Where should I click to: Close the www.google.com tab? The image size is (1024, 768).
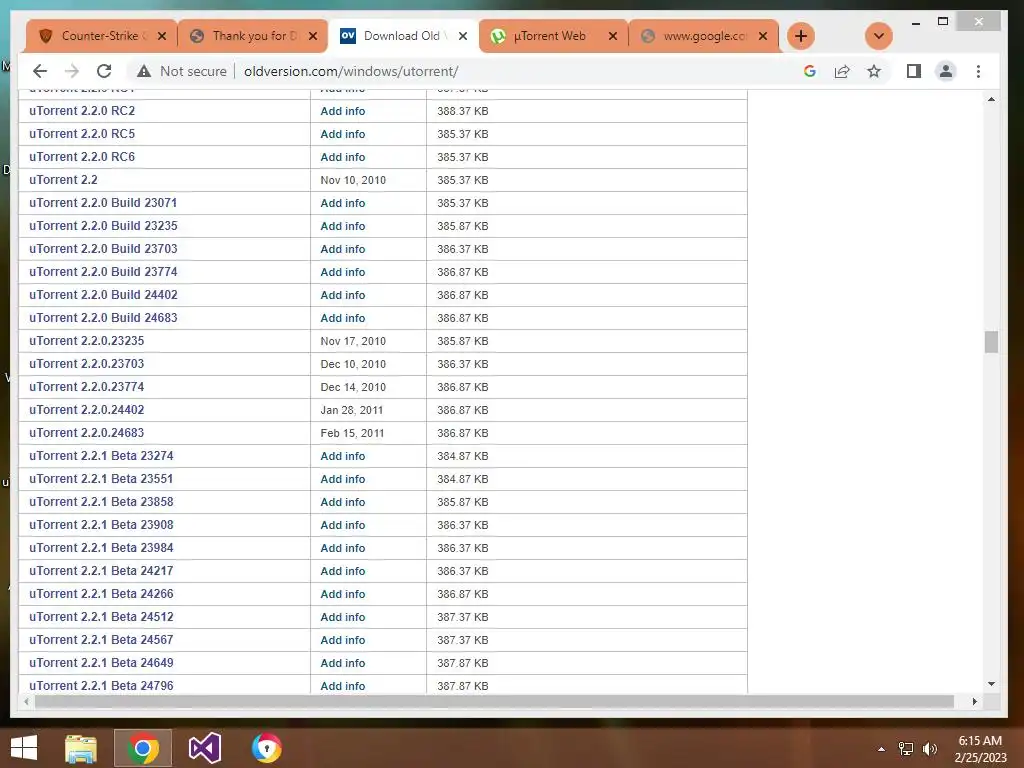[763, 36]
